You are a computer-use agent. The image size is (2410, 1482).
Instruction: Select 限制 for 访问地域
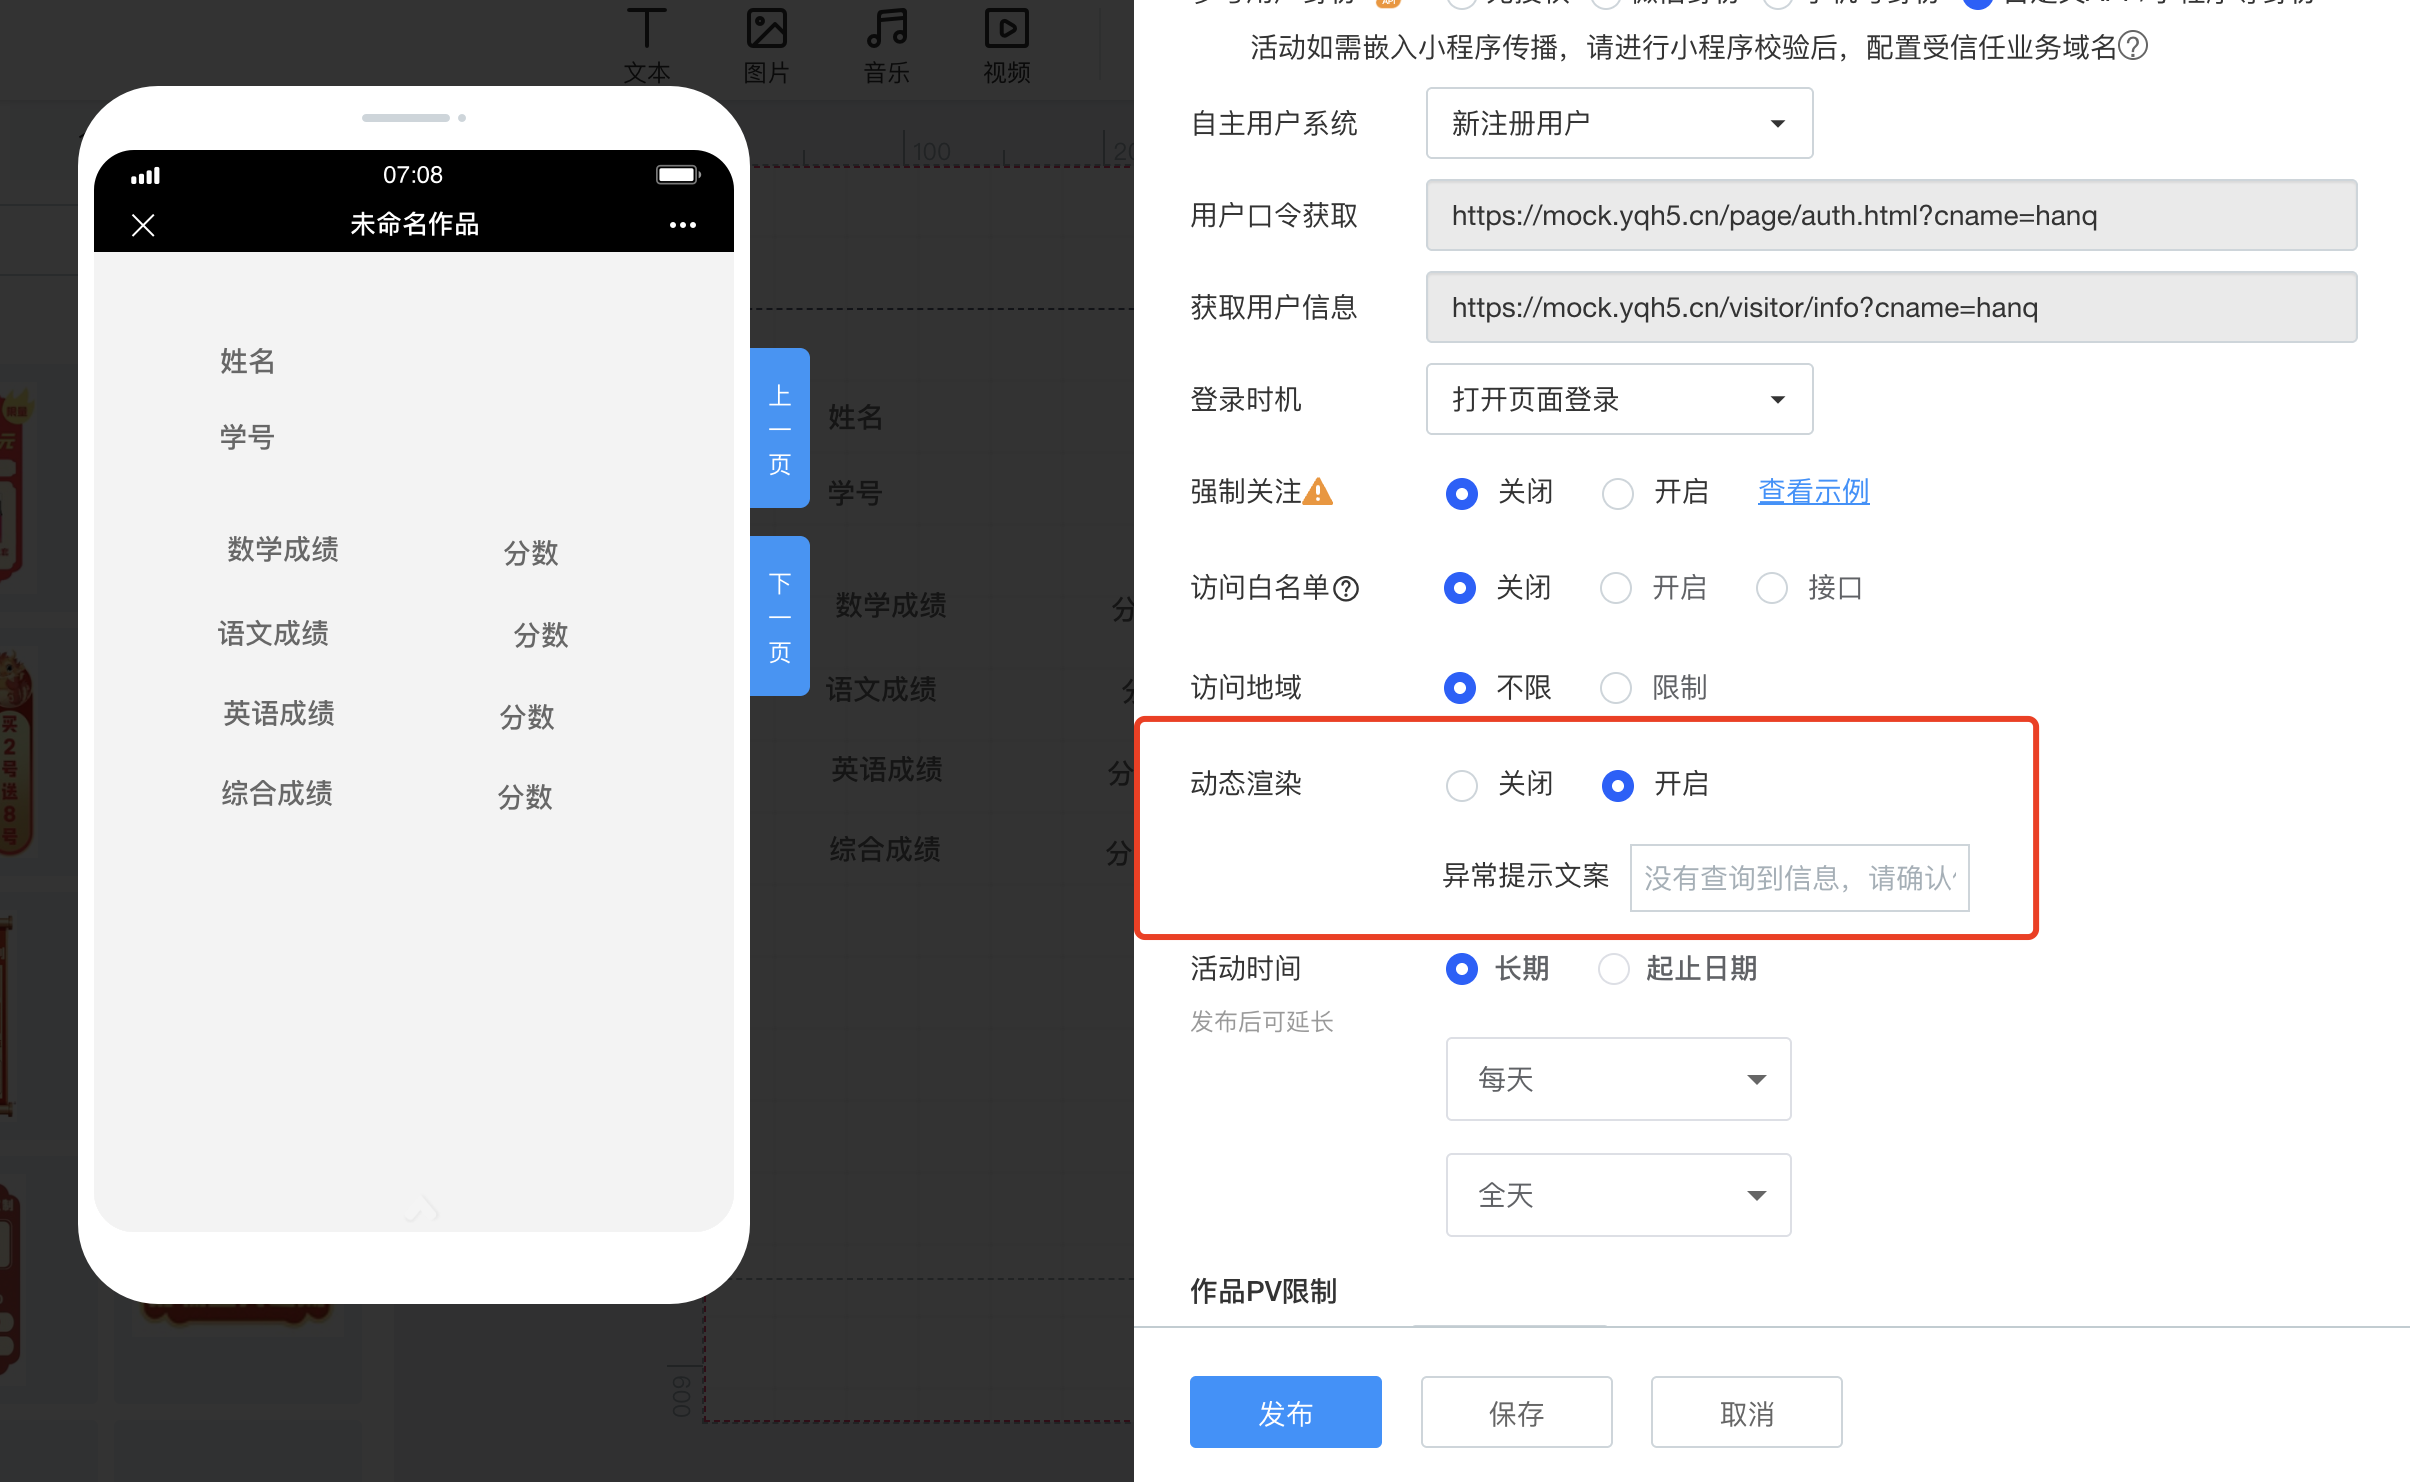point(1615,688)
